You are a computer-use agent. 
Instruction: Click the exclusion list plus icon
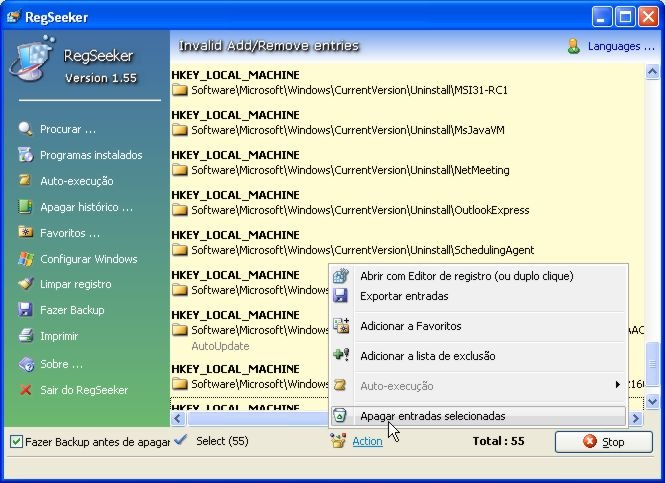pos(341,355)
